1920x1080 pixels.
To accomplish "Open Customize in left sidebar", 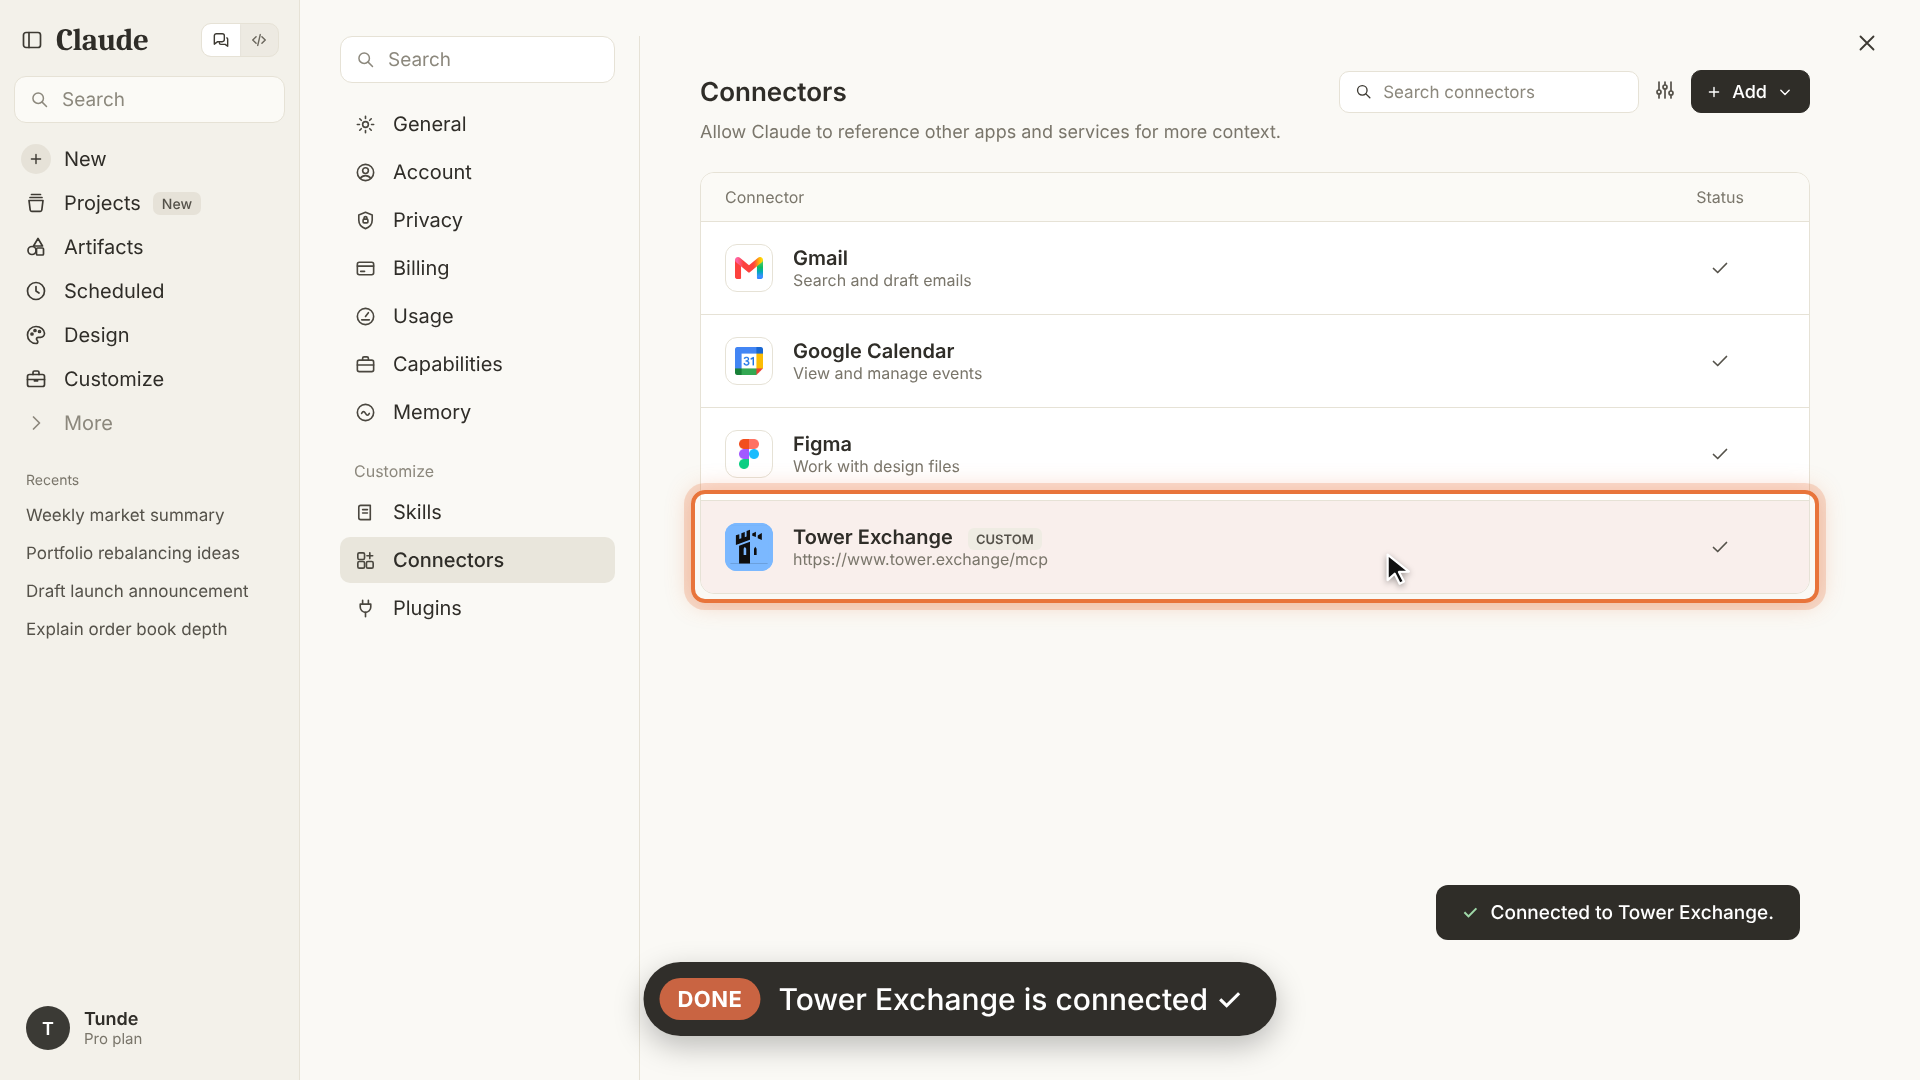I will 150,379.
